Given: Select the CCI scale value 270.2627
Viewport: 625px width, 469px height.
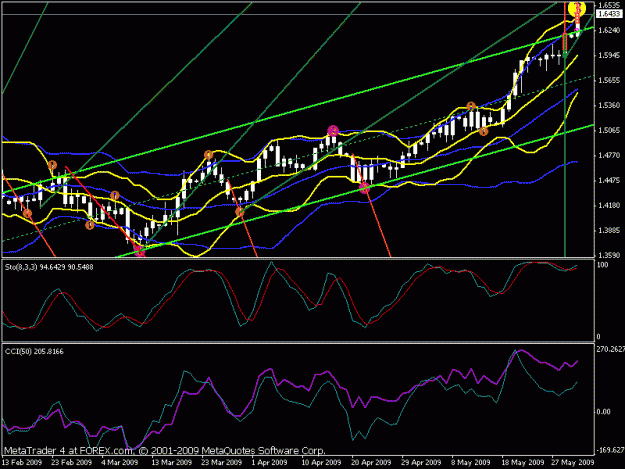Looking at the screenshot, I should [610, 349].
